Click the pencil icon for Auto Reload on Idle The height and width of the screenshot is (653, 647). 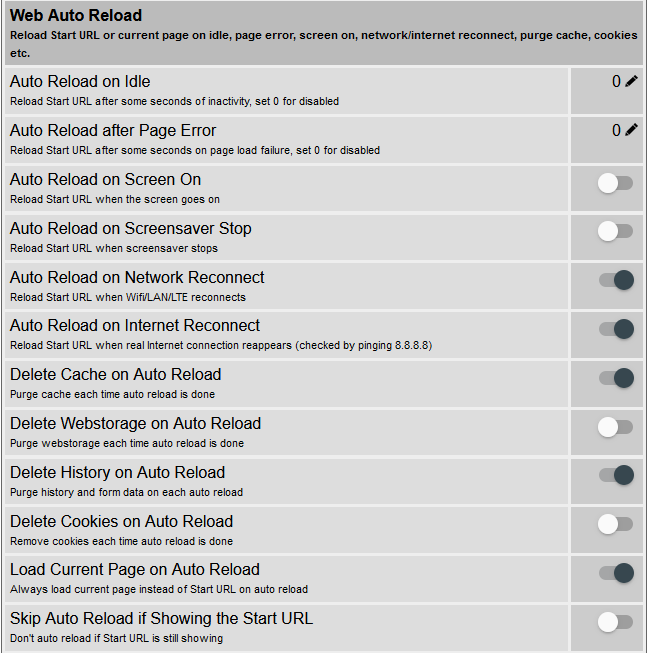tap(631, 82)
